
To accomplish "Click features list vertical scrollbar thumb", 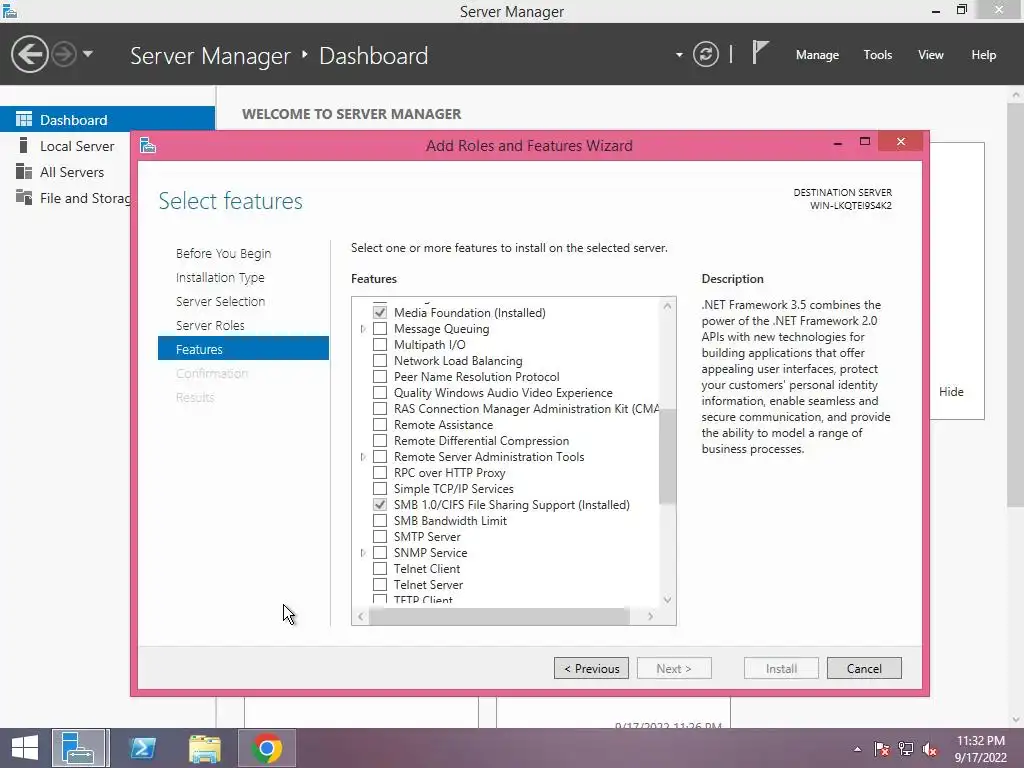I will point(667,456).
